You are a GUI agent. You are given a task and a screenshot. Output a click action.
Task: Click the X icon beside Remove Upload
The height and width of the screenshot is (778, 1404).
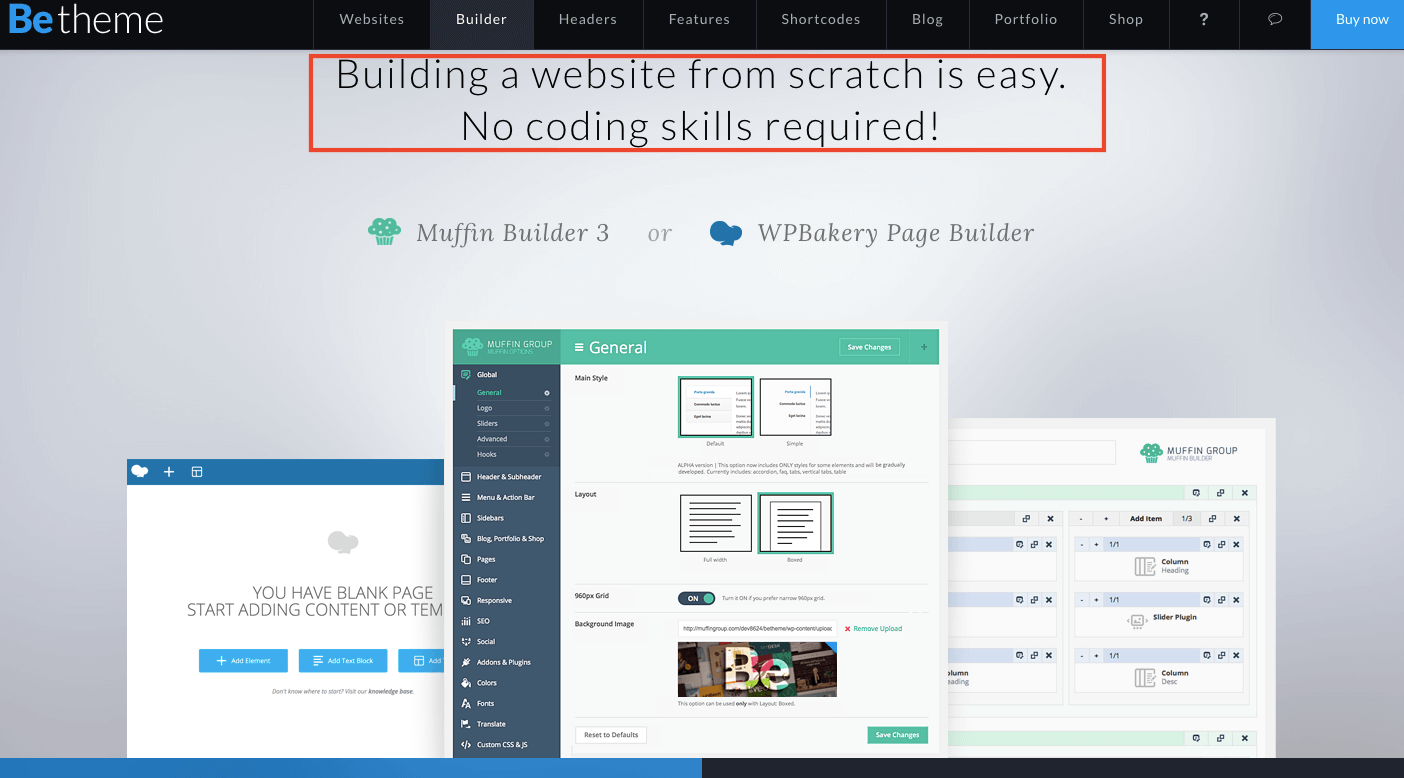848,629
